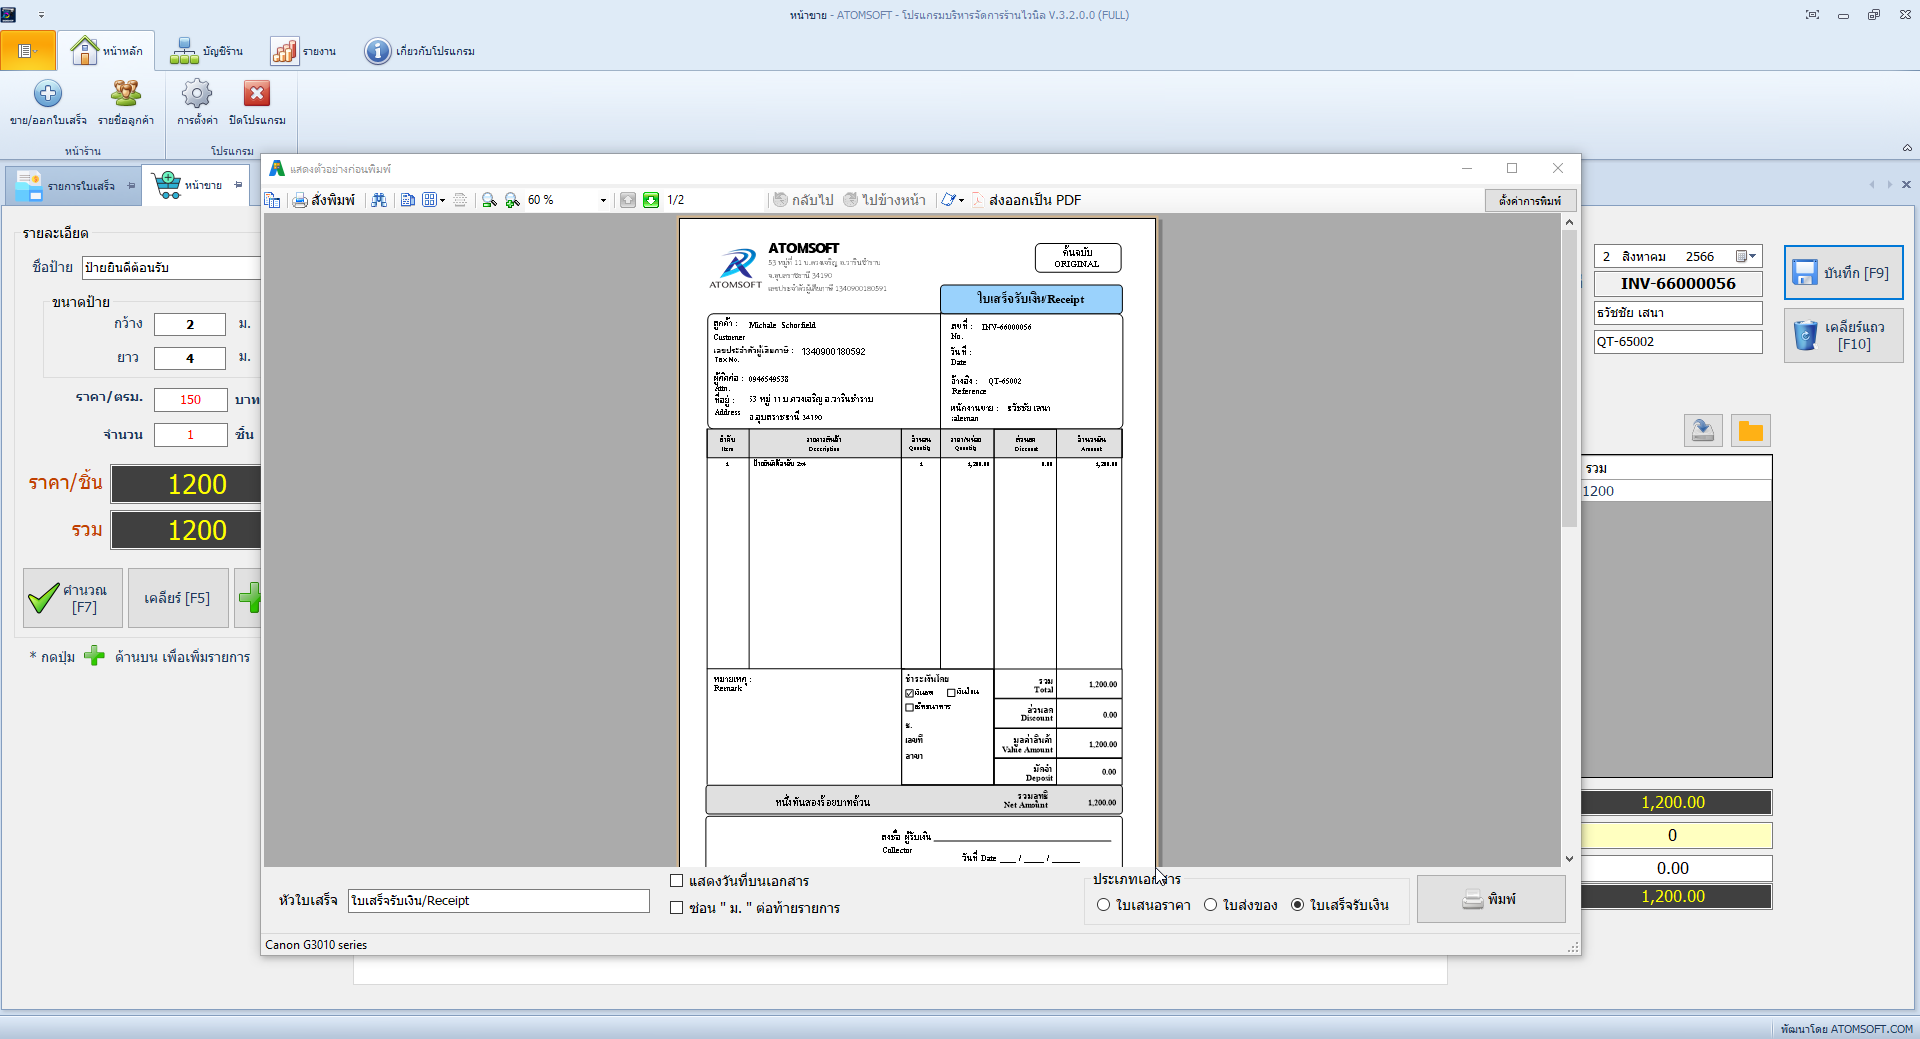Select ใบเสร็จรับเงิน radio button
1920x1039 pixels.
tap(1298, 905)
